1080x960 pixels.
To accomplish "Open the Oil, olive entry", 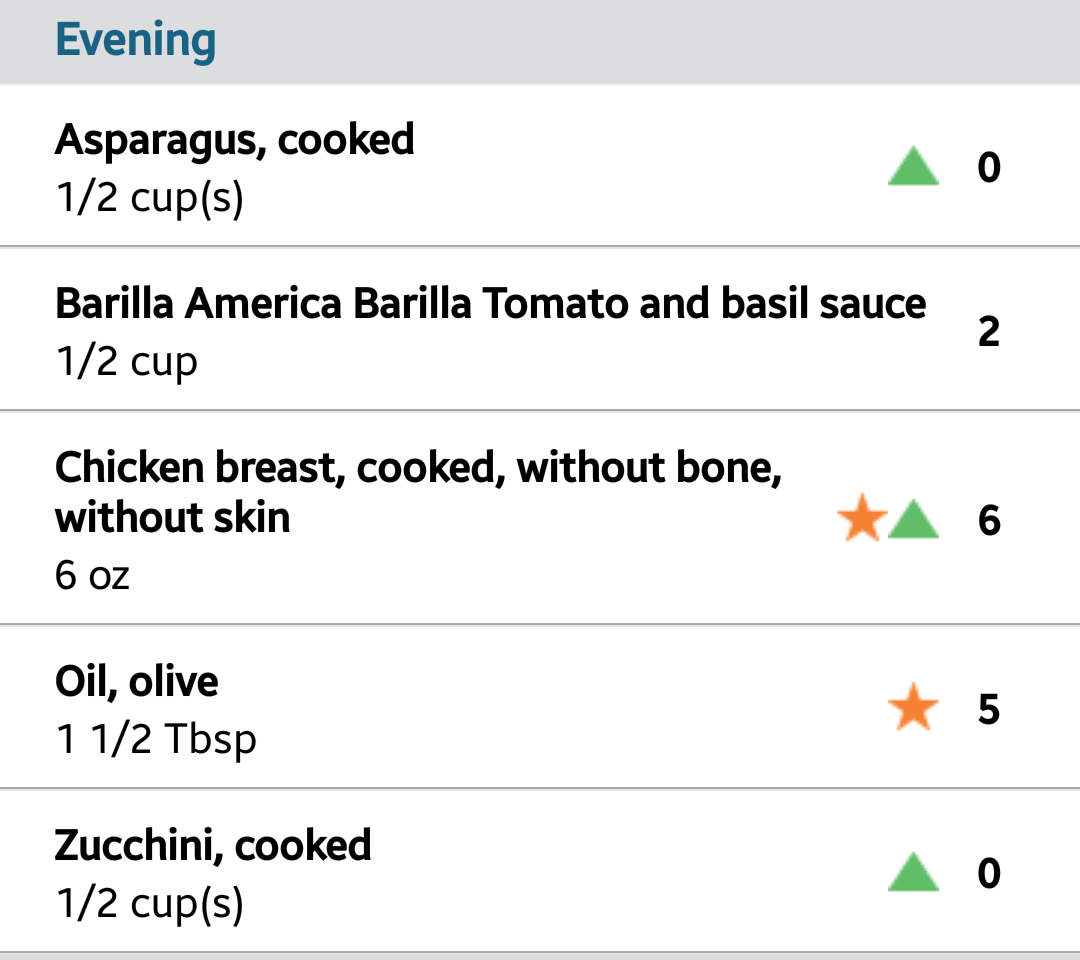I will pos(137,682).
